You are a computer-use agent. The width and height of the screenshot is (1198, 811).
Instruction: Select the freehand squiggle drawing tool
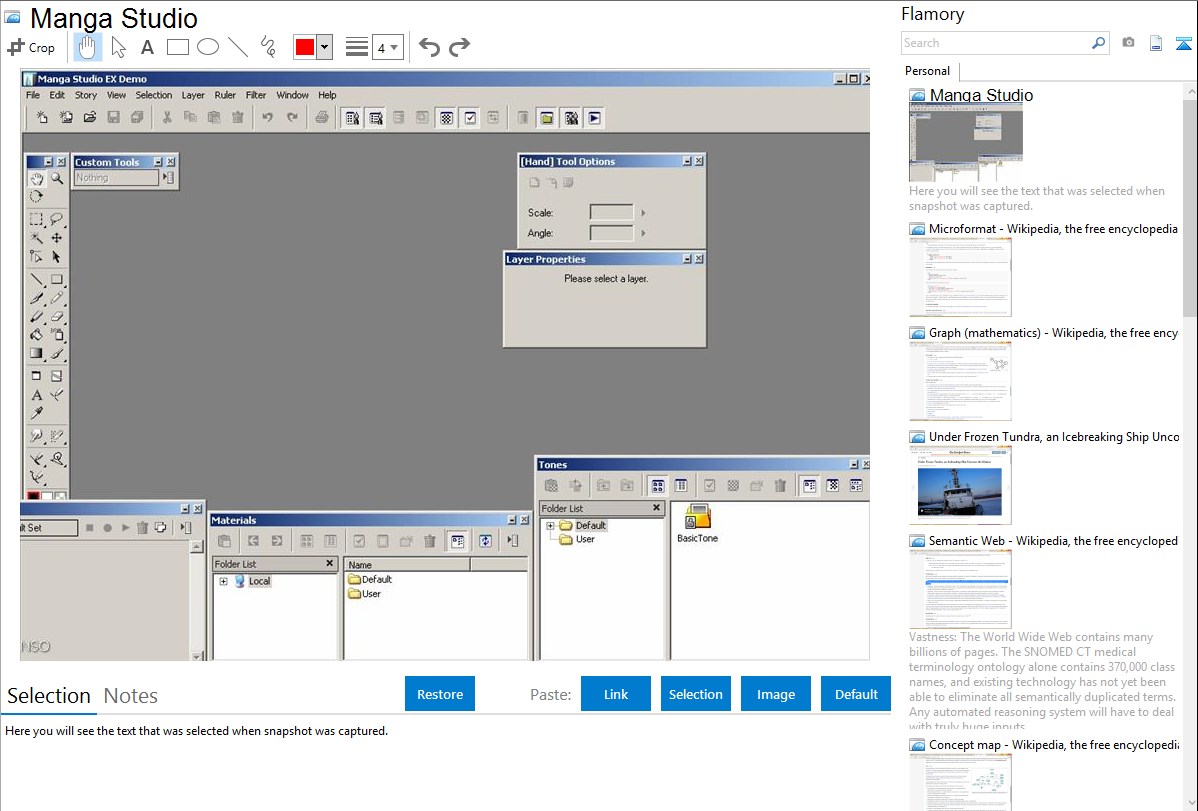[268, 47]
